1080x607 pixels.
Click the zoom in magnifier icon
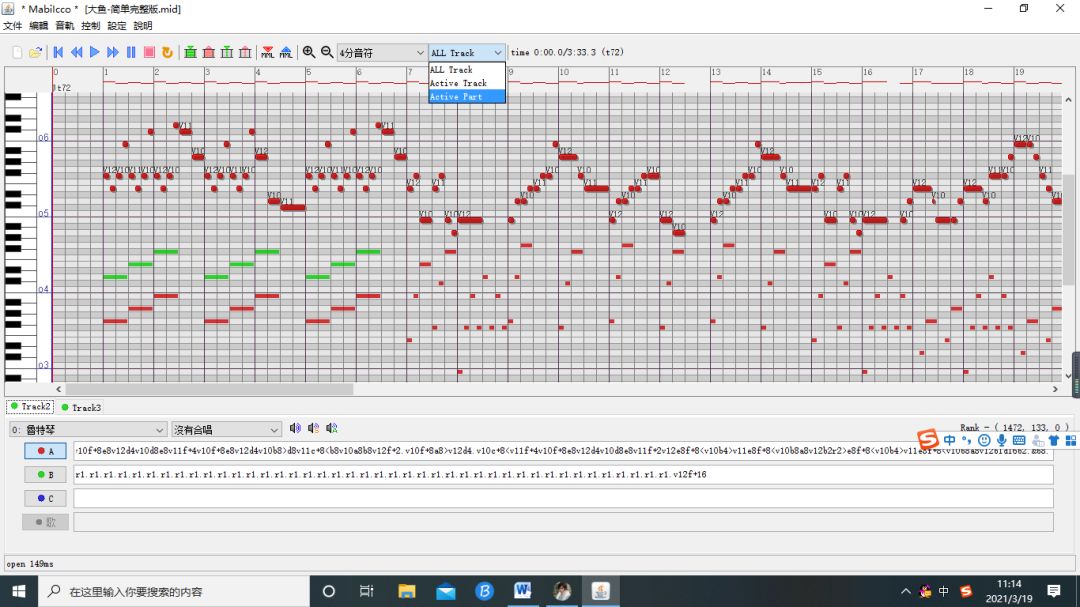(309, 52)
